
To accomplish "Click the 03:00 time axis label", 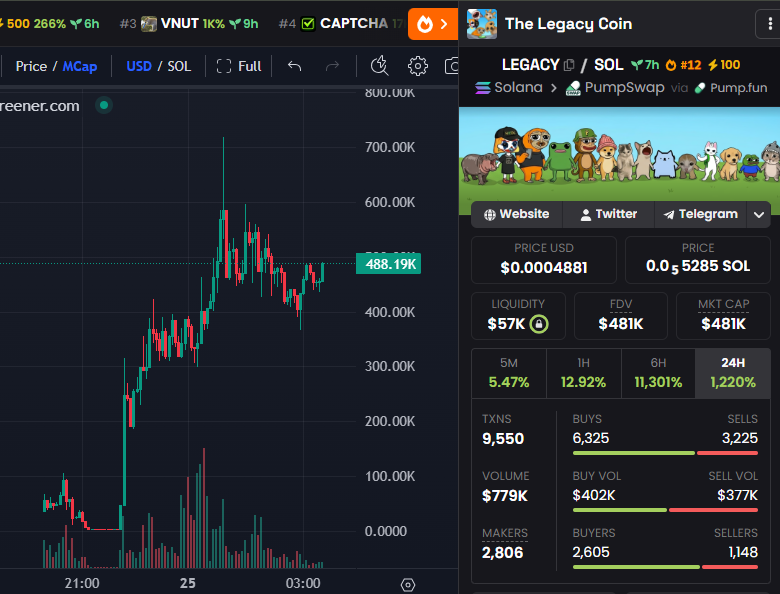I will 303,583.
